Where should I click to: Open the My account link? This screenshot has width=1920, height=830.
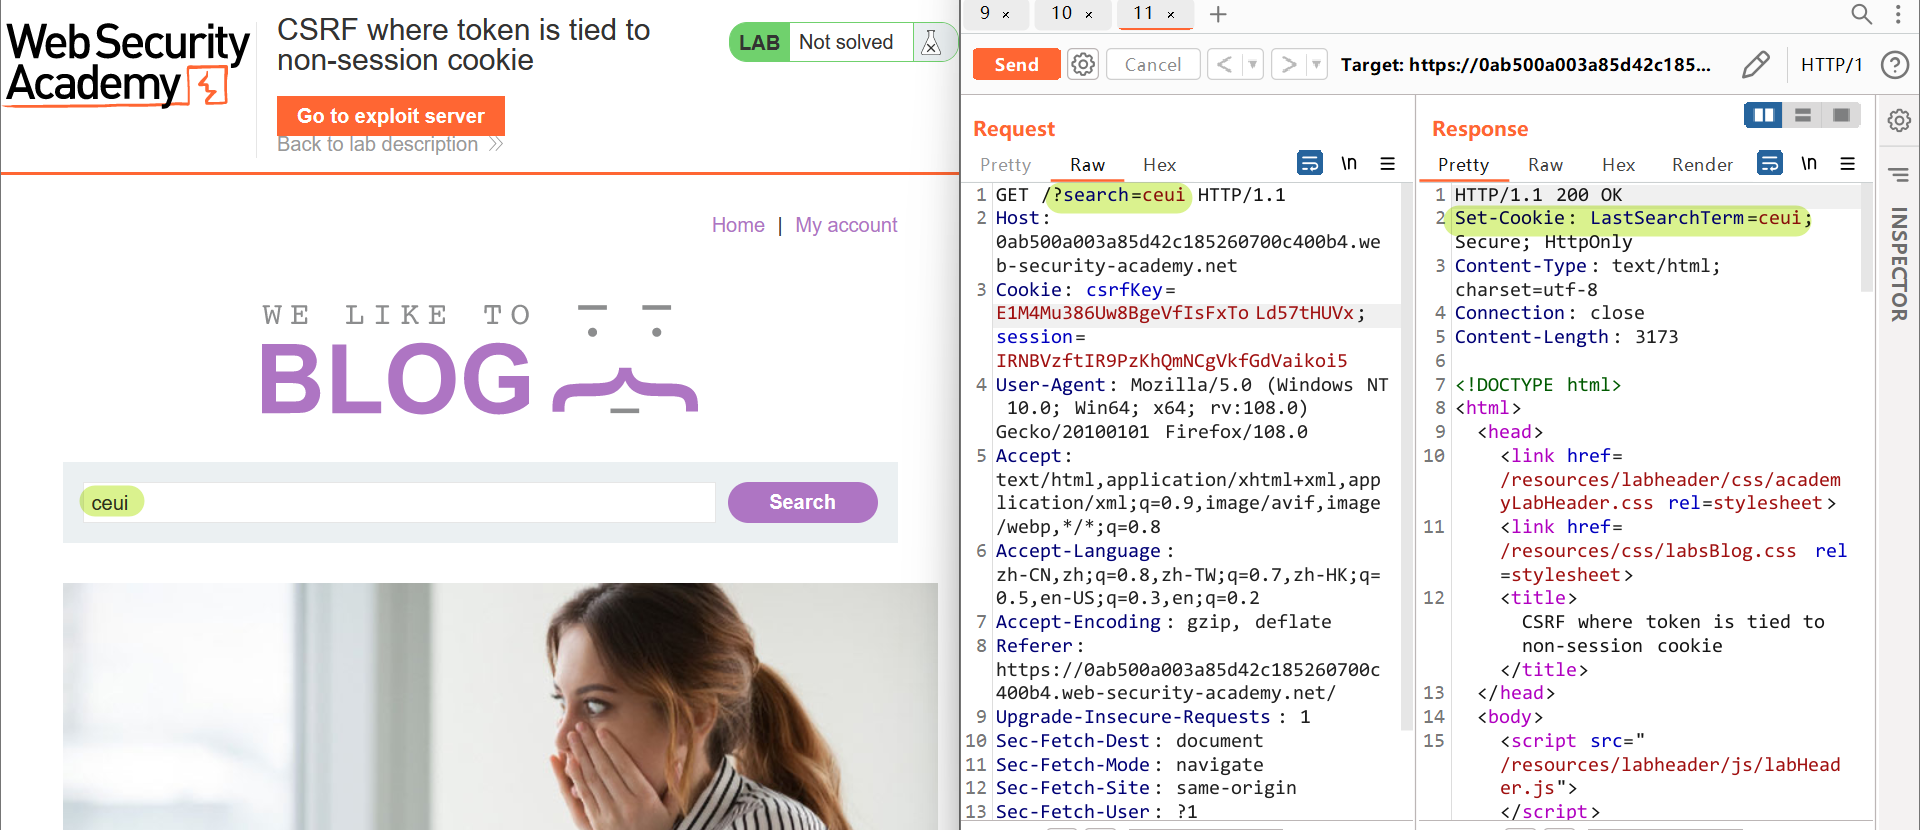(846, 225)
